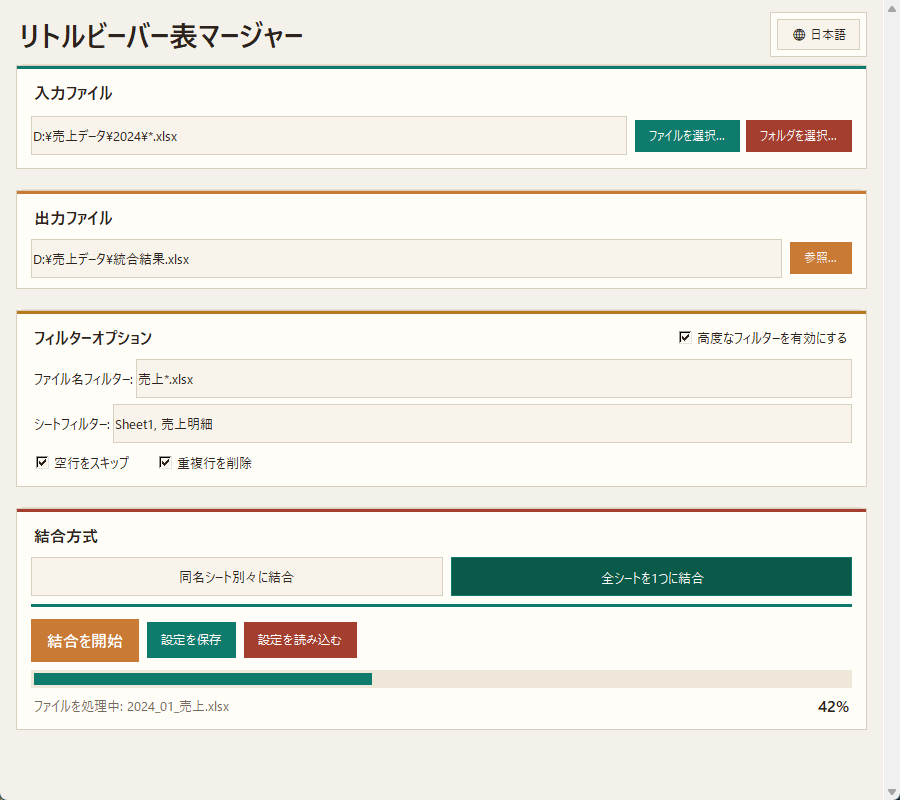Image resolution: width=900 pixels, height=800 pixels.
Task: Click the 参照... browse button
Action: click(820, 258)
